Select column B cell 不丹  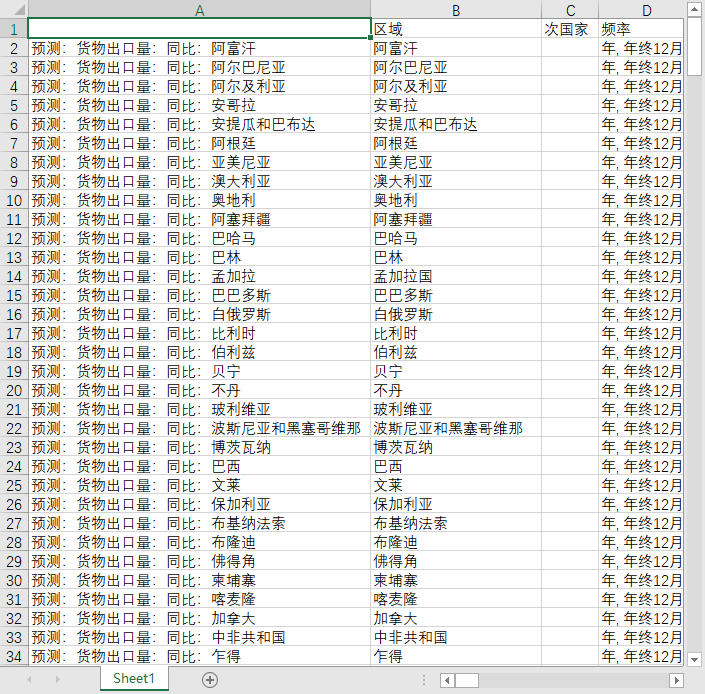[456, 390]
